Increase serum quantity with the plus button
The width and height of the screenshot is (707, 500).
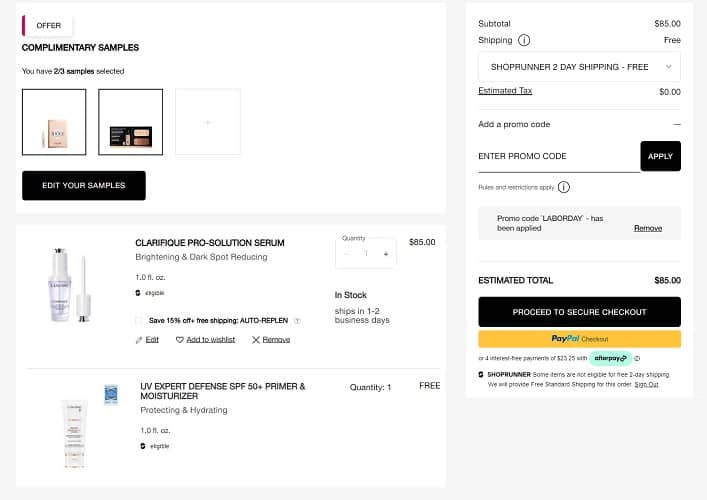[x=386, y=254]
